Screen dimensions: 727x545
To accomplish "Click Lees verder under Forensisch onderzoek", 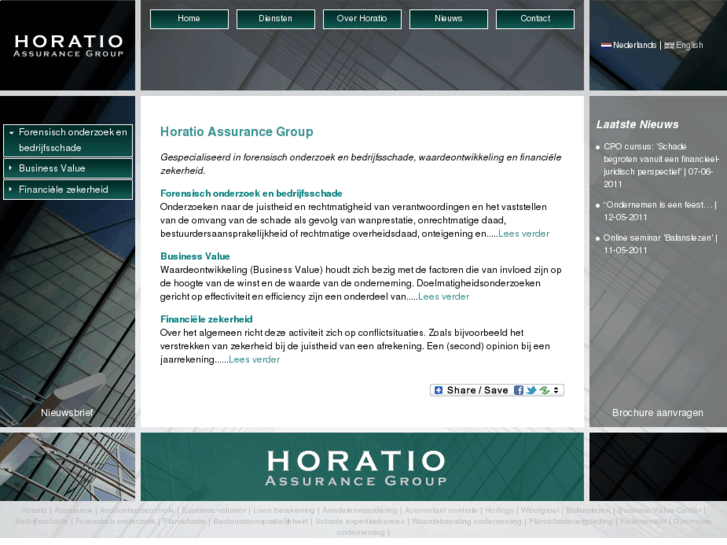I will click(524, 234).
